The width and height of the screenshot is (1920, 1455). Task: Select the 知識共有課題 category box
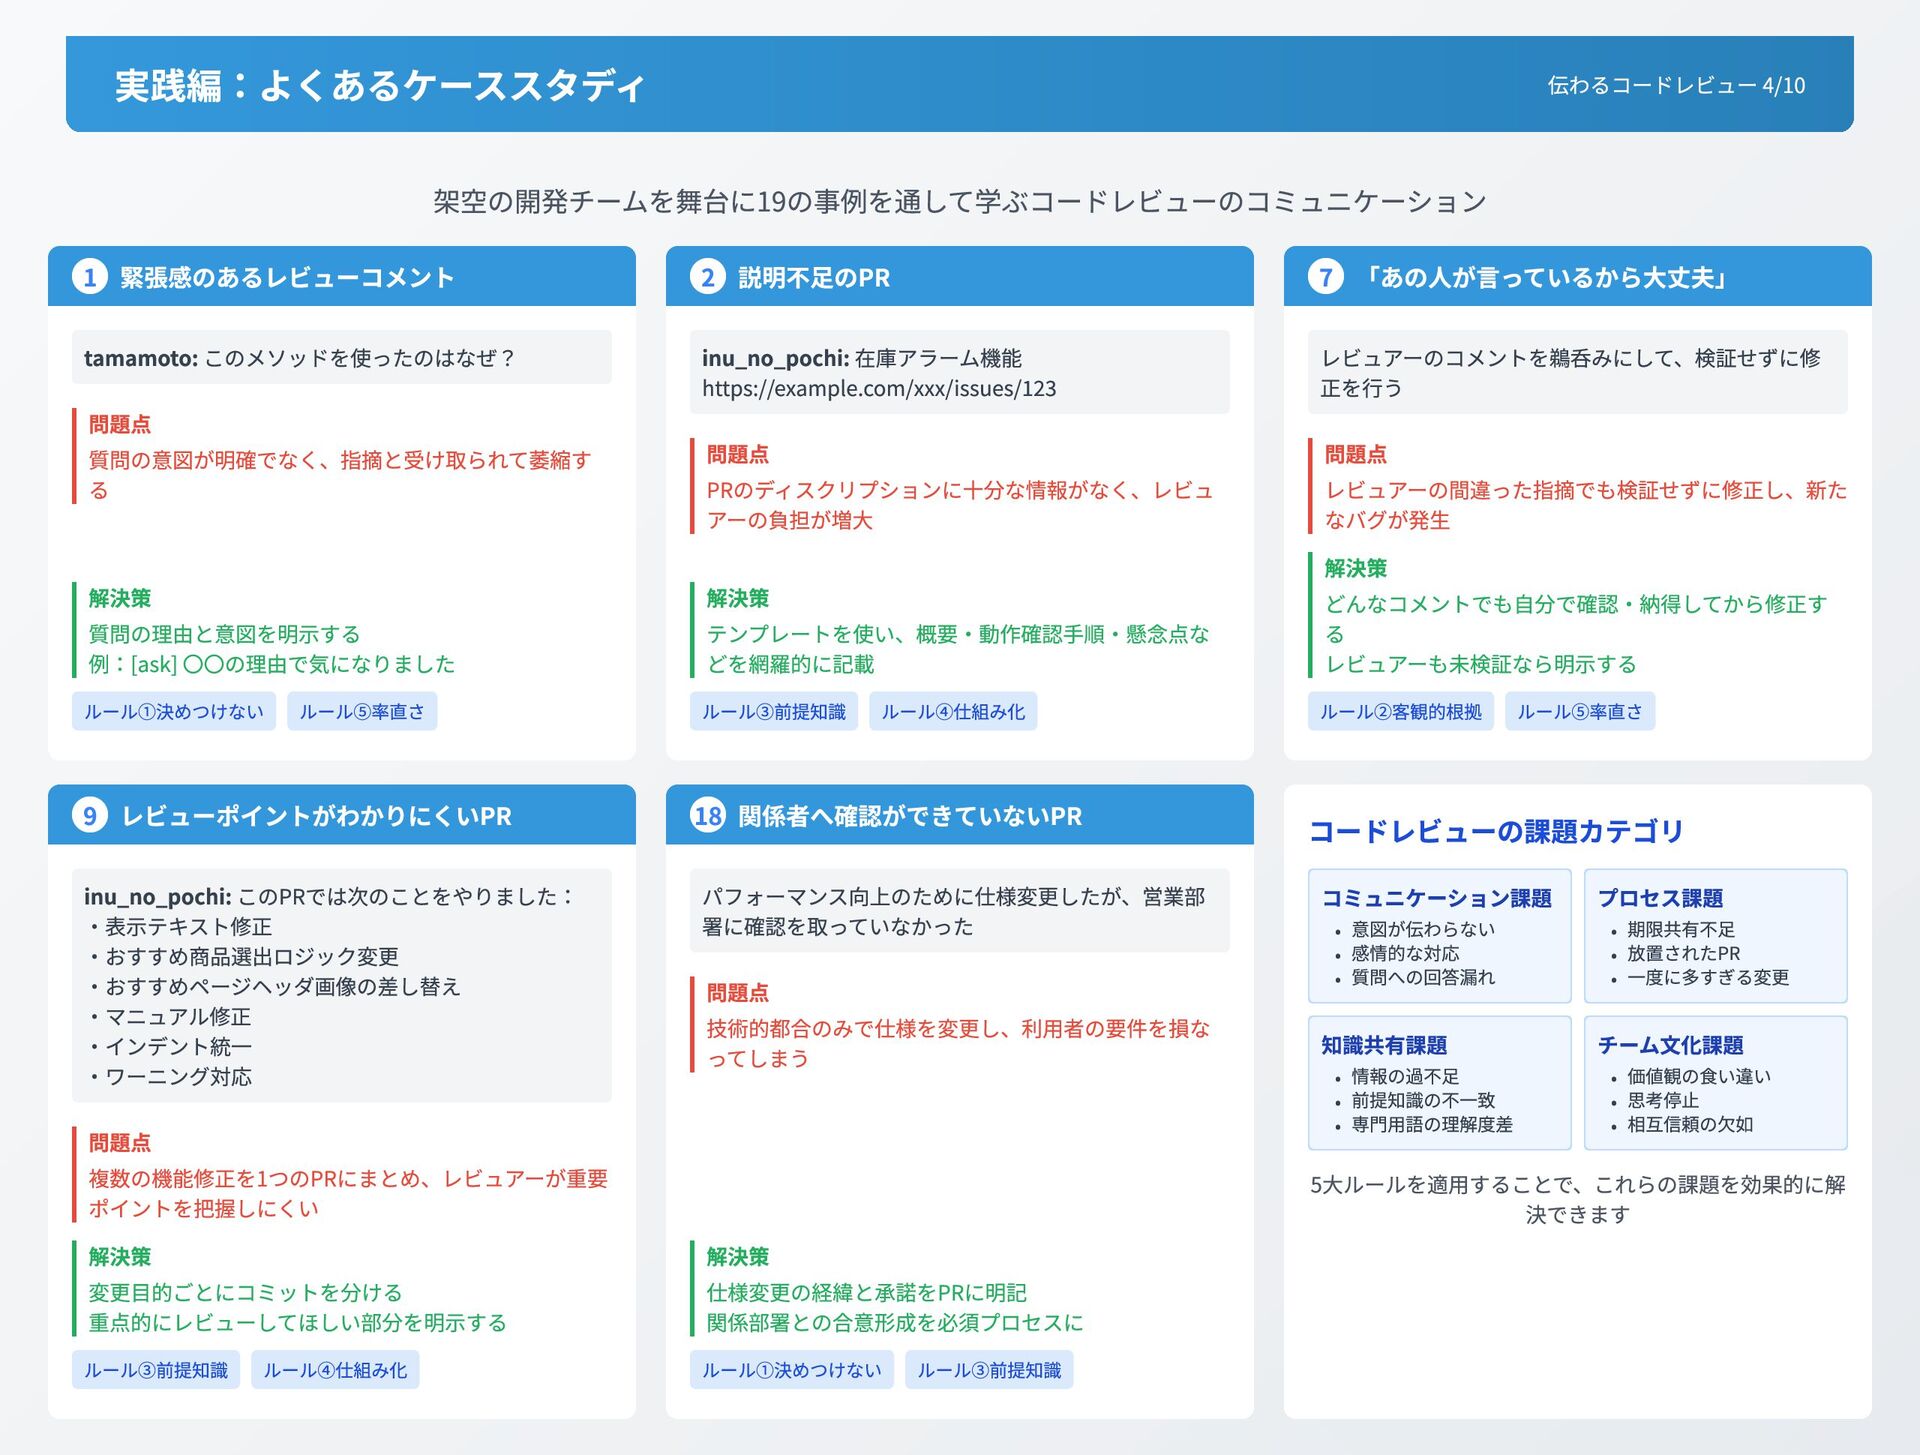tap(1439, 1082)
